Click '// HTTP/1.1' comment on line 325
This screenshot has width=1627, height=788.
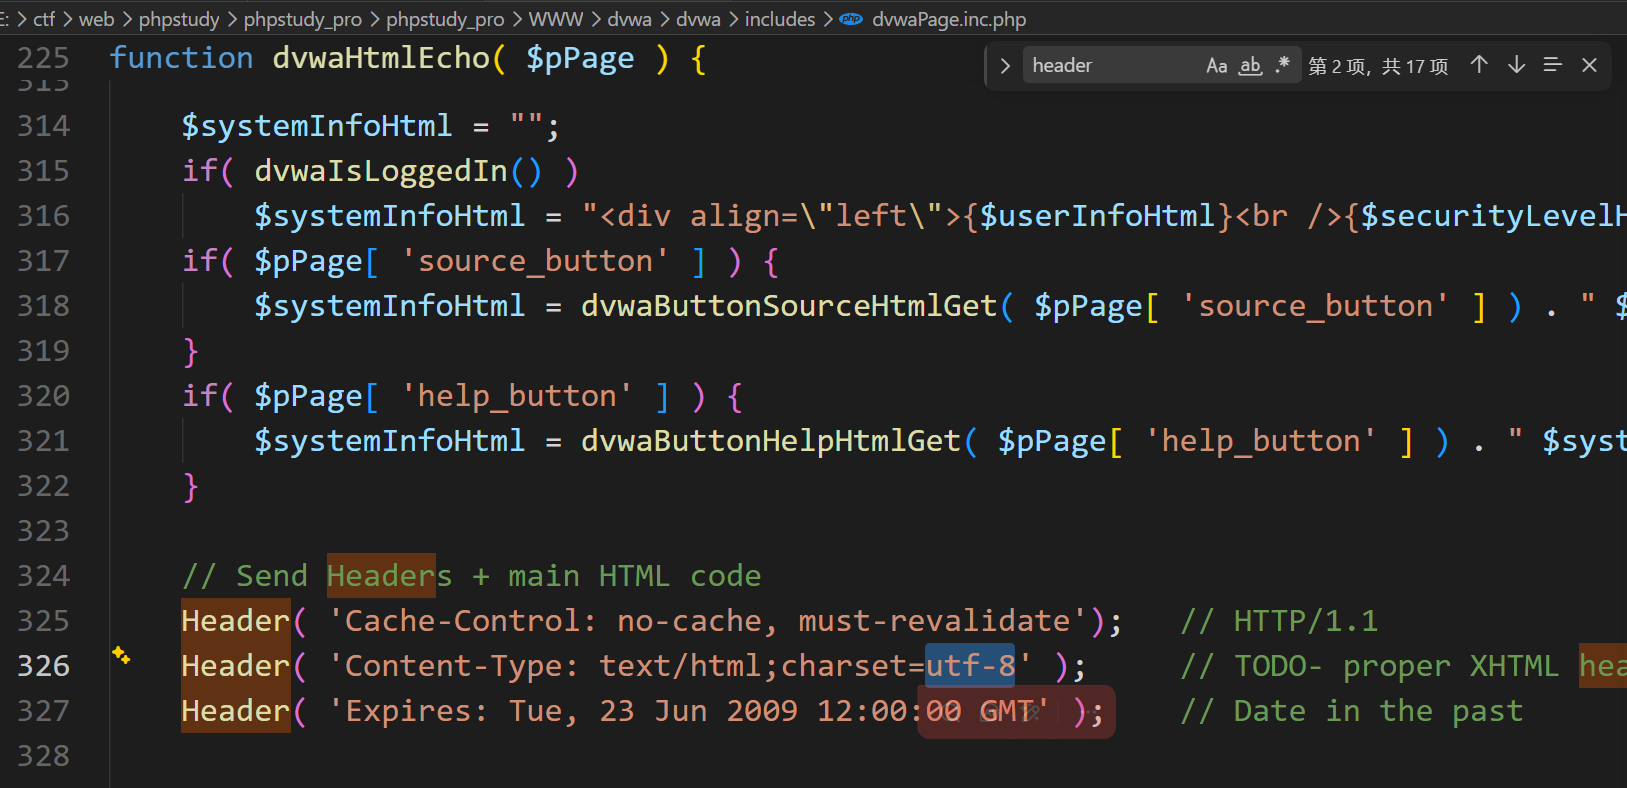tap(1280, 621)
